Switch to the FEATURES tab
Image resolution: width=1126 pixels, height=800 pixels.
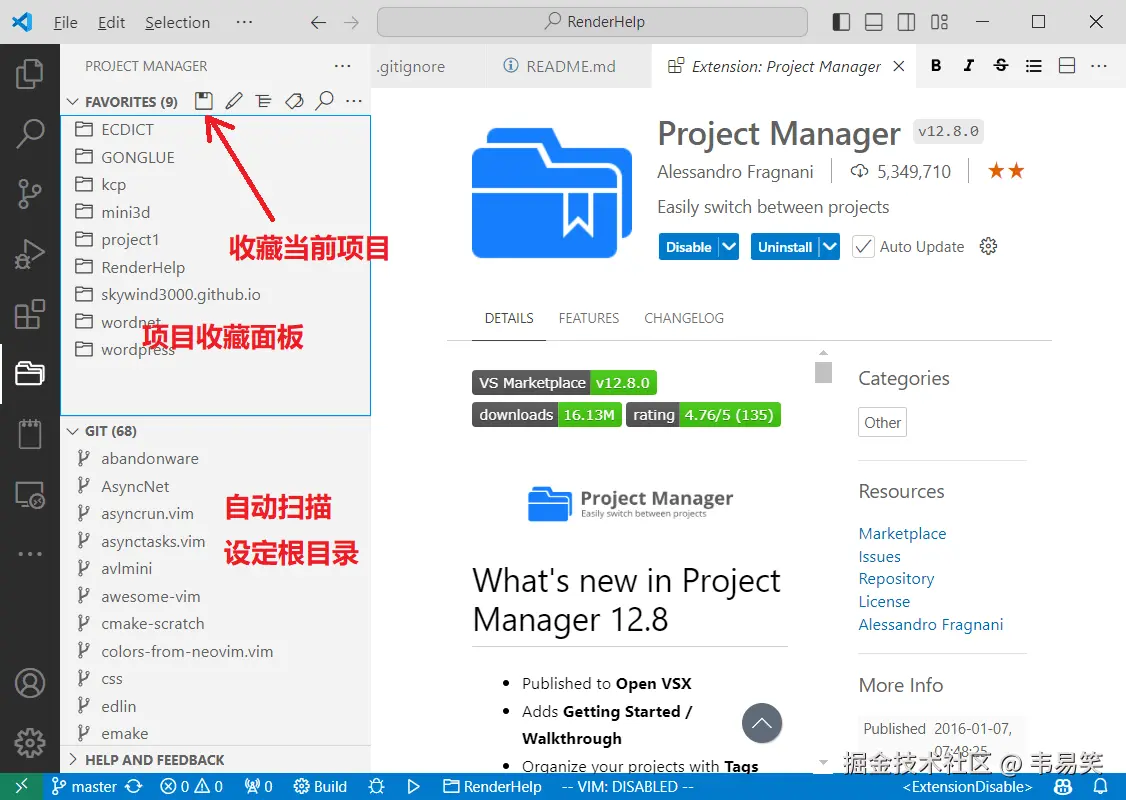[x=589, y=318]
